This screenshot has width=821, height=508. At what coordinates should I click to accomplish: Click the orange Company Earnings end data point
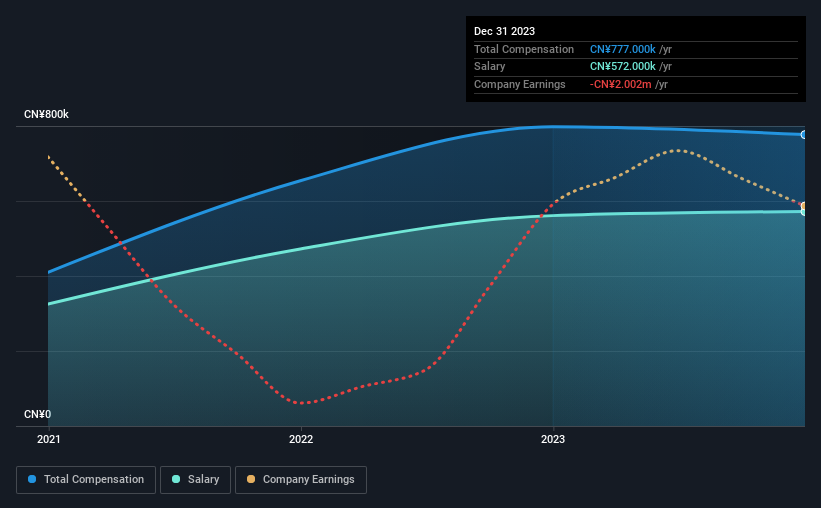click(804, 205)
